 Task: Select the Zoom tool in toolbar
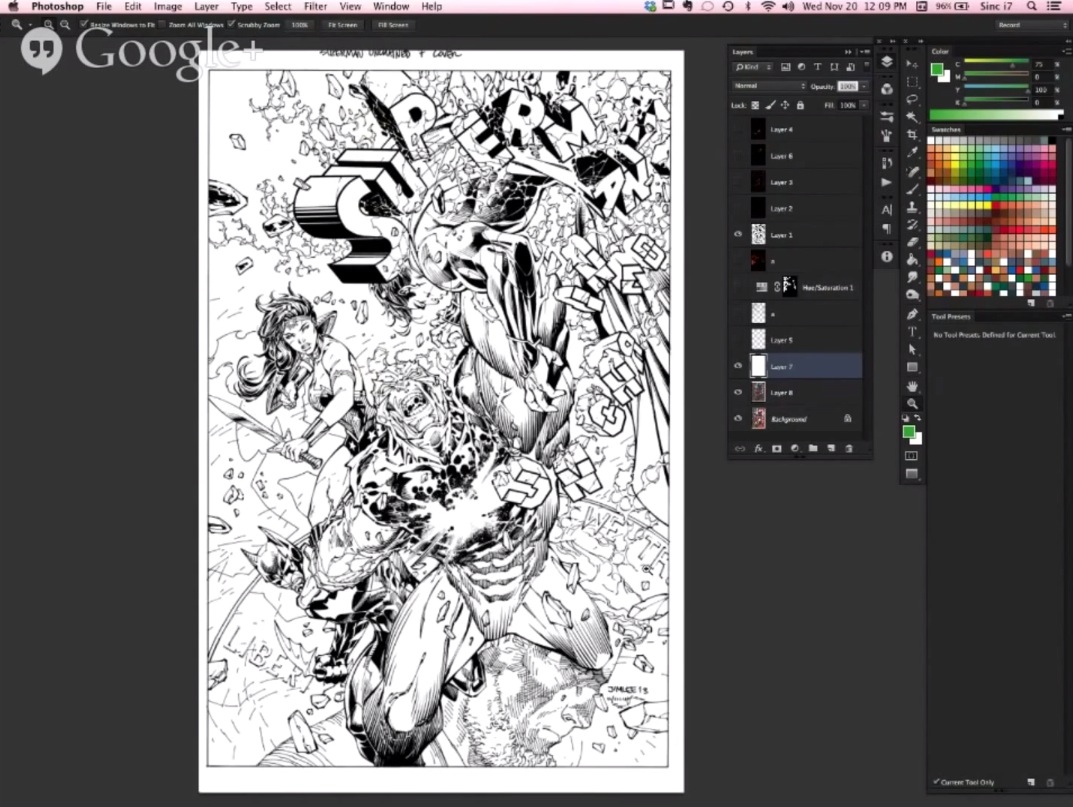(912, 404)
